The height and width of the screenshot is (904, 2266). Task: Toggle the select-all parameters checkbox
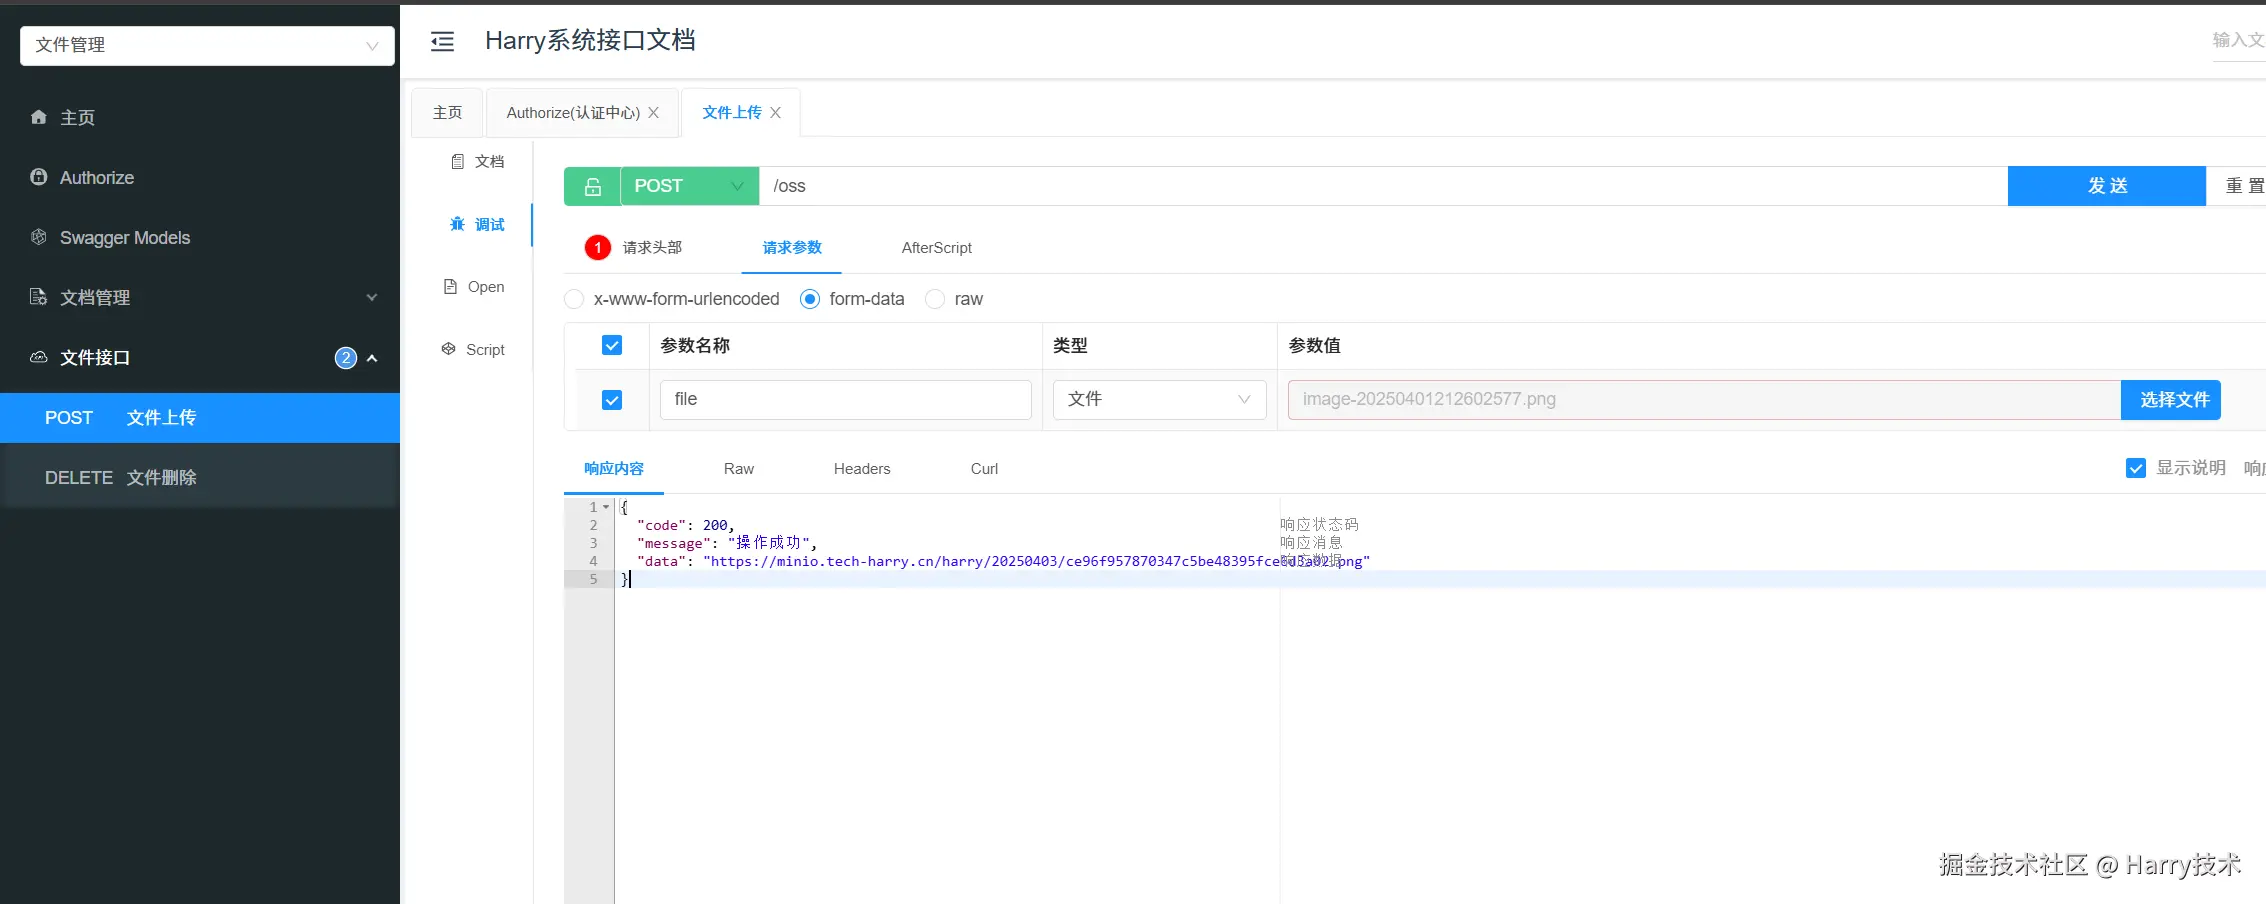612,345
